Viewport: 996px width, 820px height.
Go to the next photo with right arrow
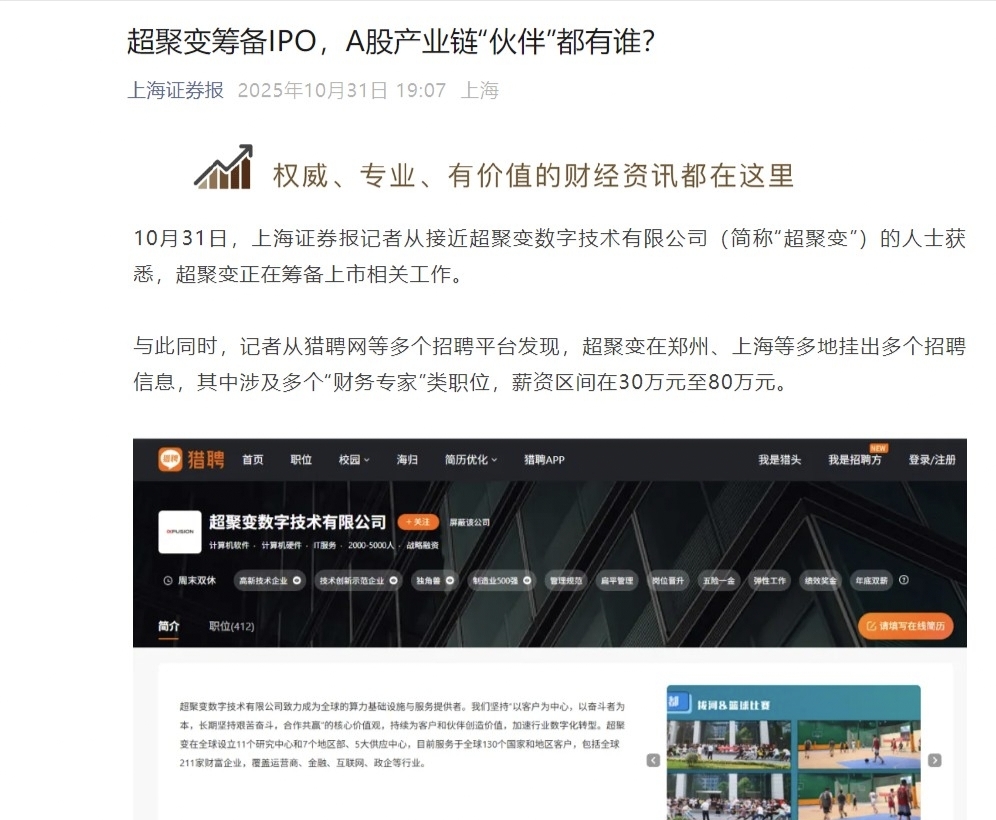point(934,760)
